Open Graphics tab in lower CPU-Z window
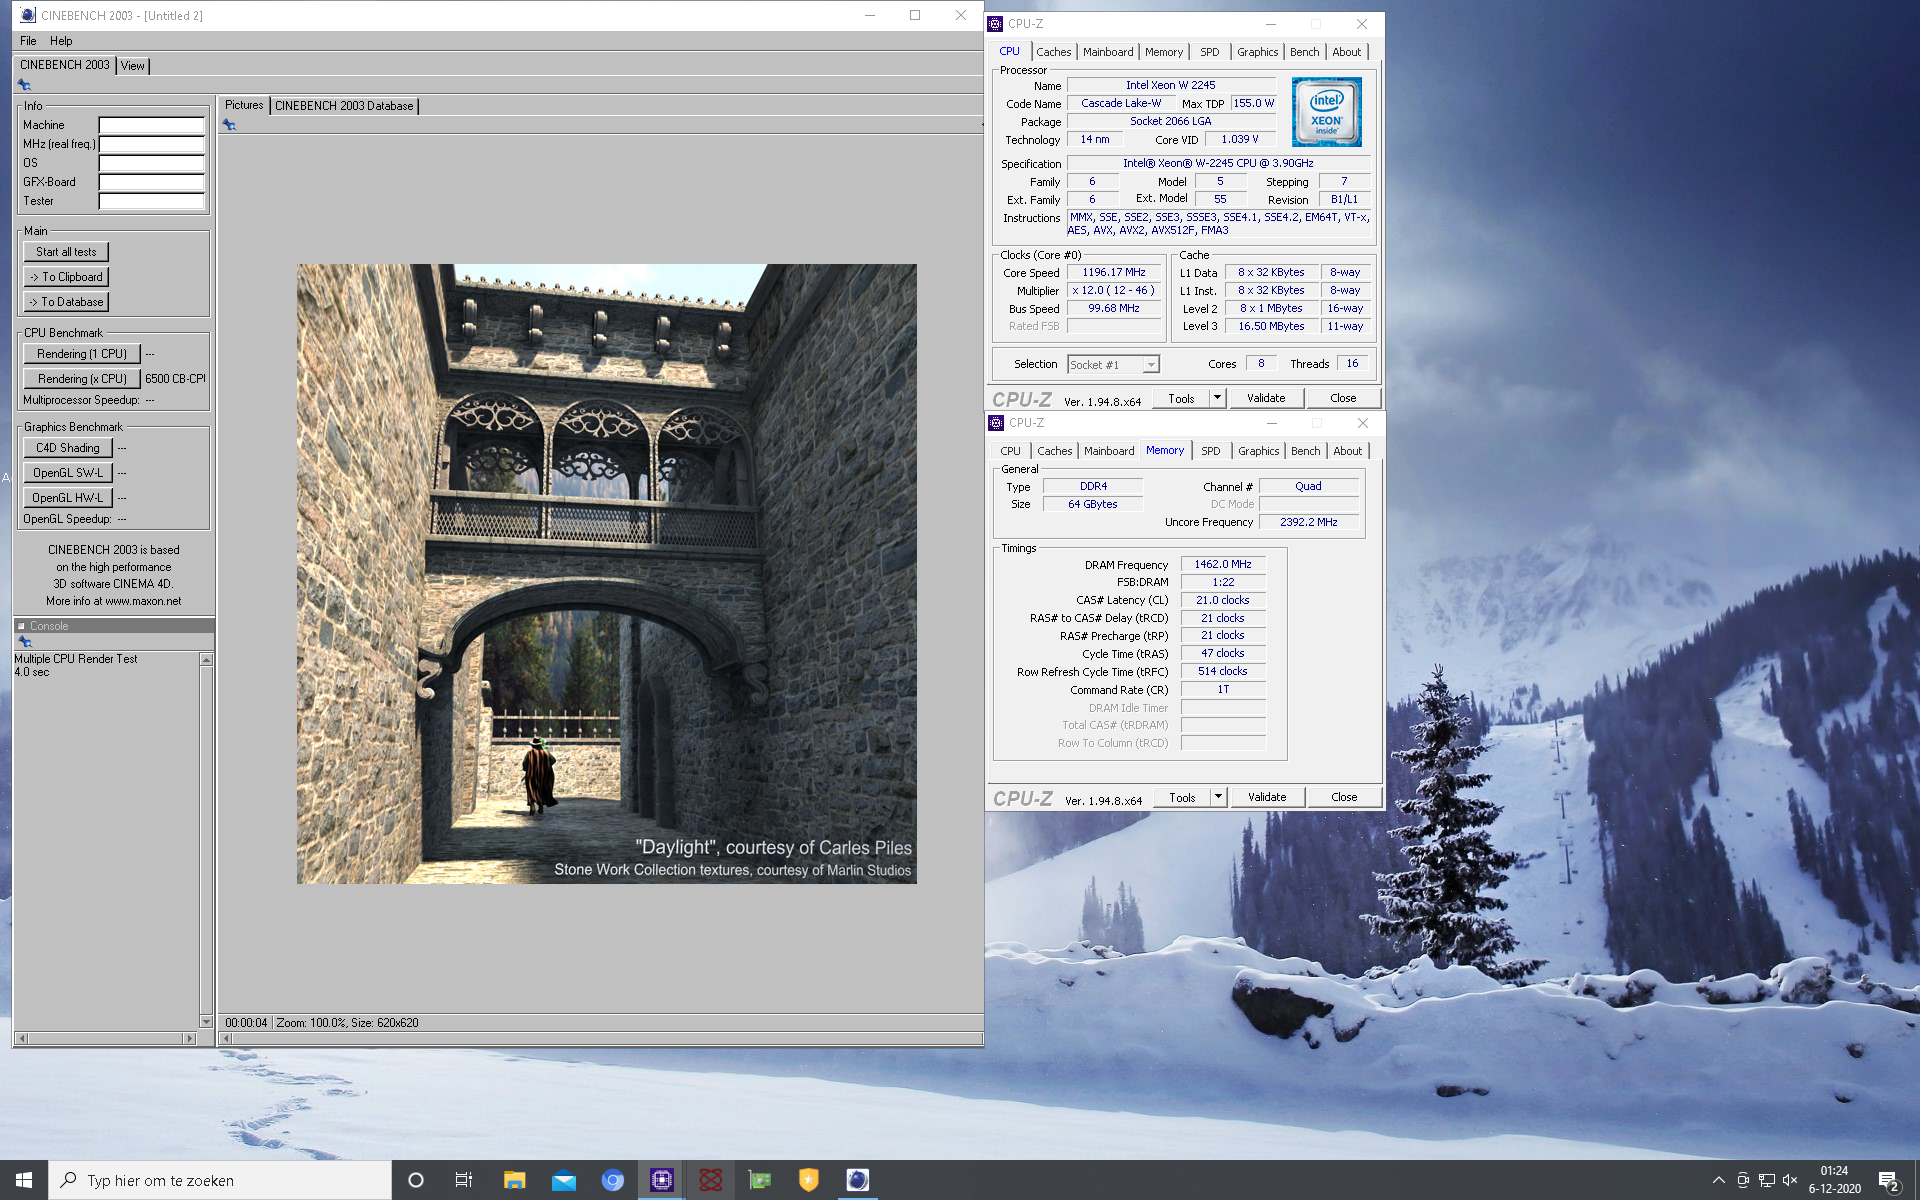1920x1200 pixels. coord(1258,451)
